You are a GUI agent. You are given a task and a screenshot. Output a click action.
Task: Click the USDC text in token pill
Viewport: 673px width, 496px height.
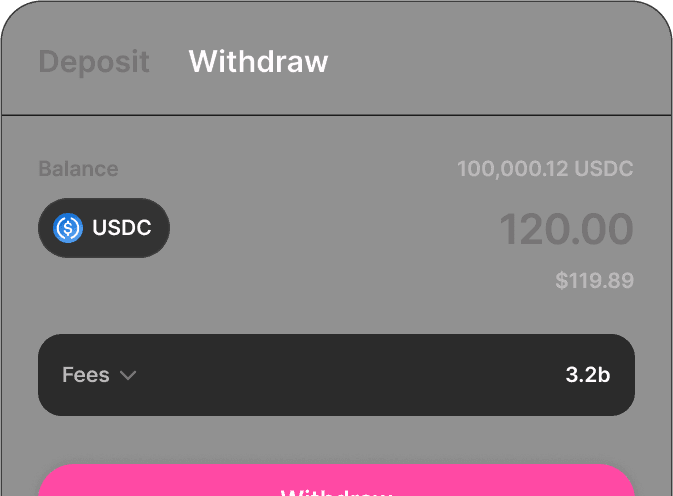122,227
